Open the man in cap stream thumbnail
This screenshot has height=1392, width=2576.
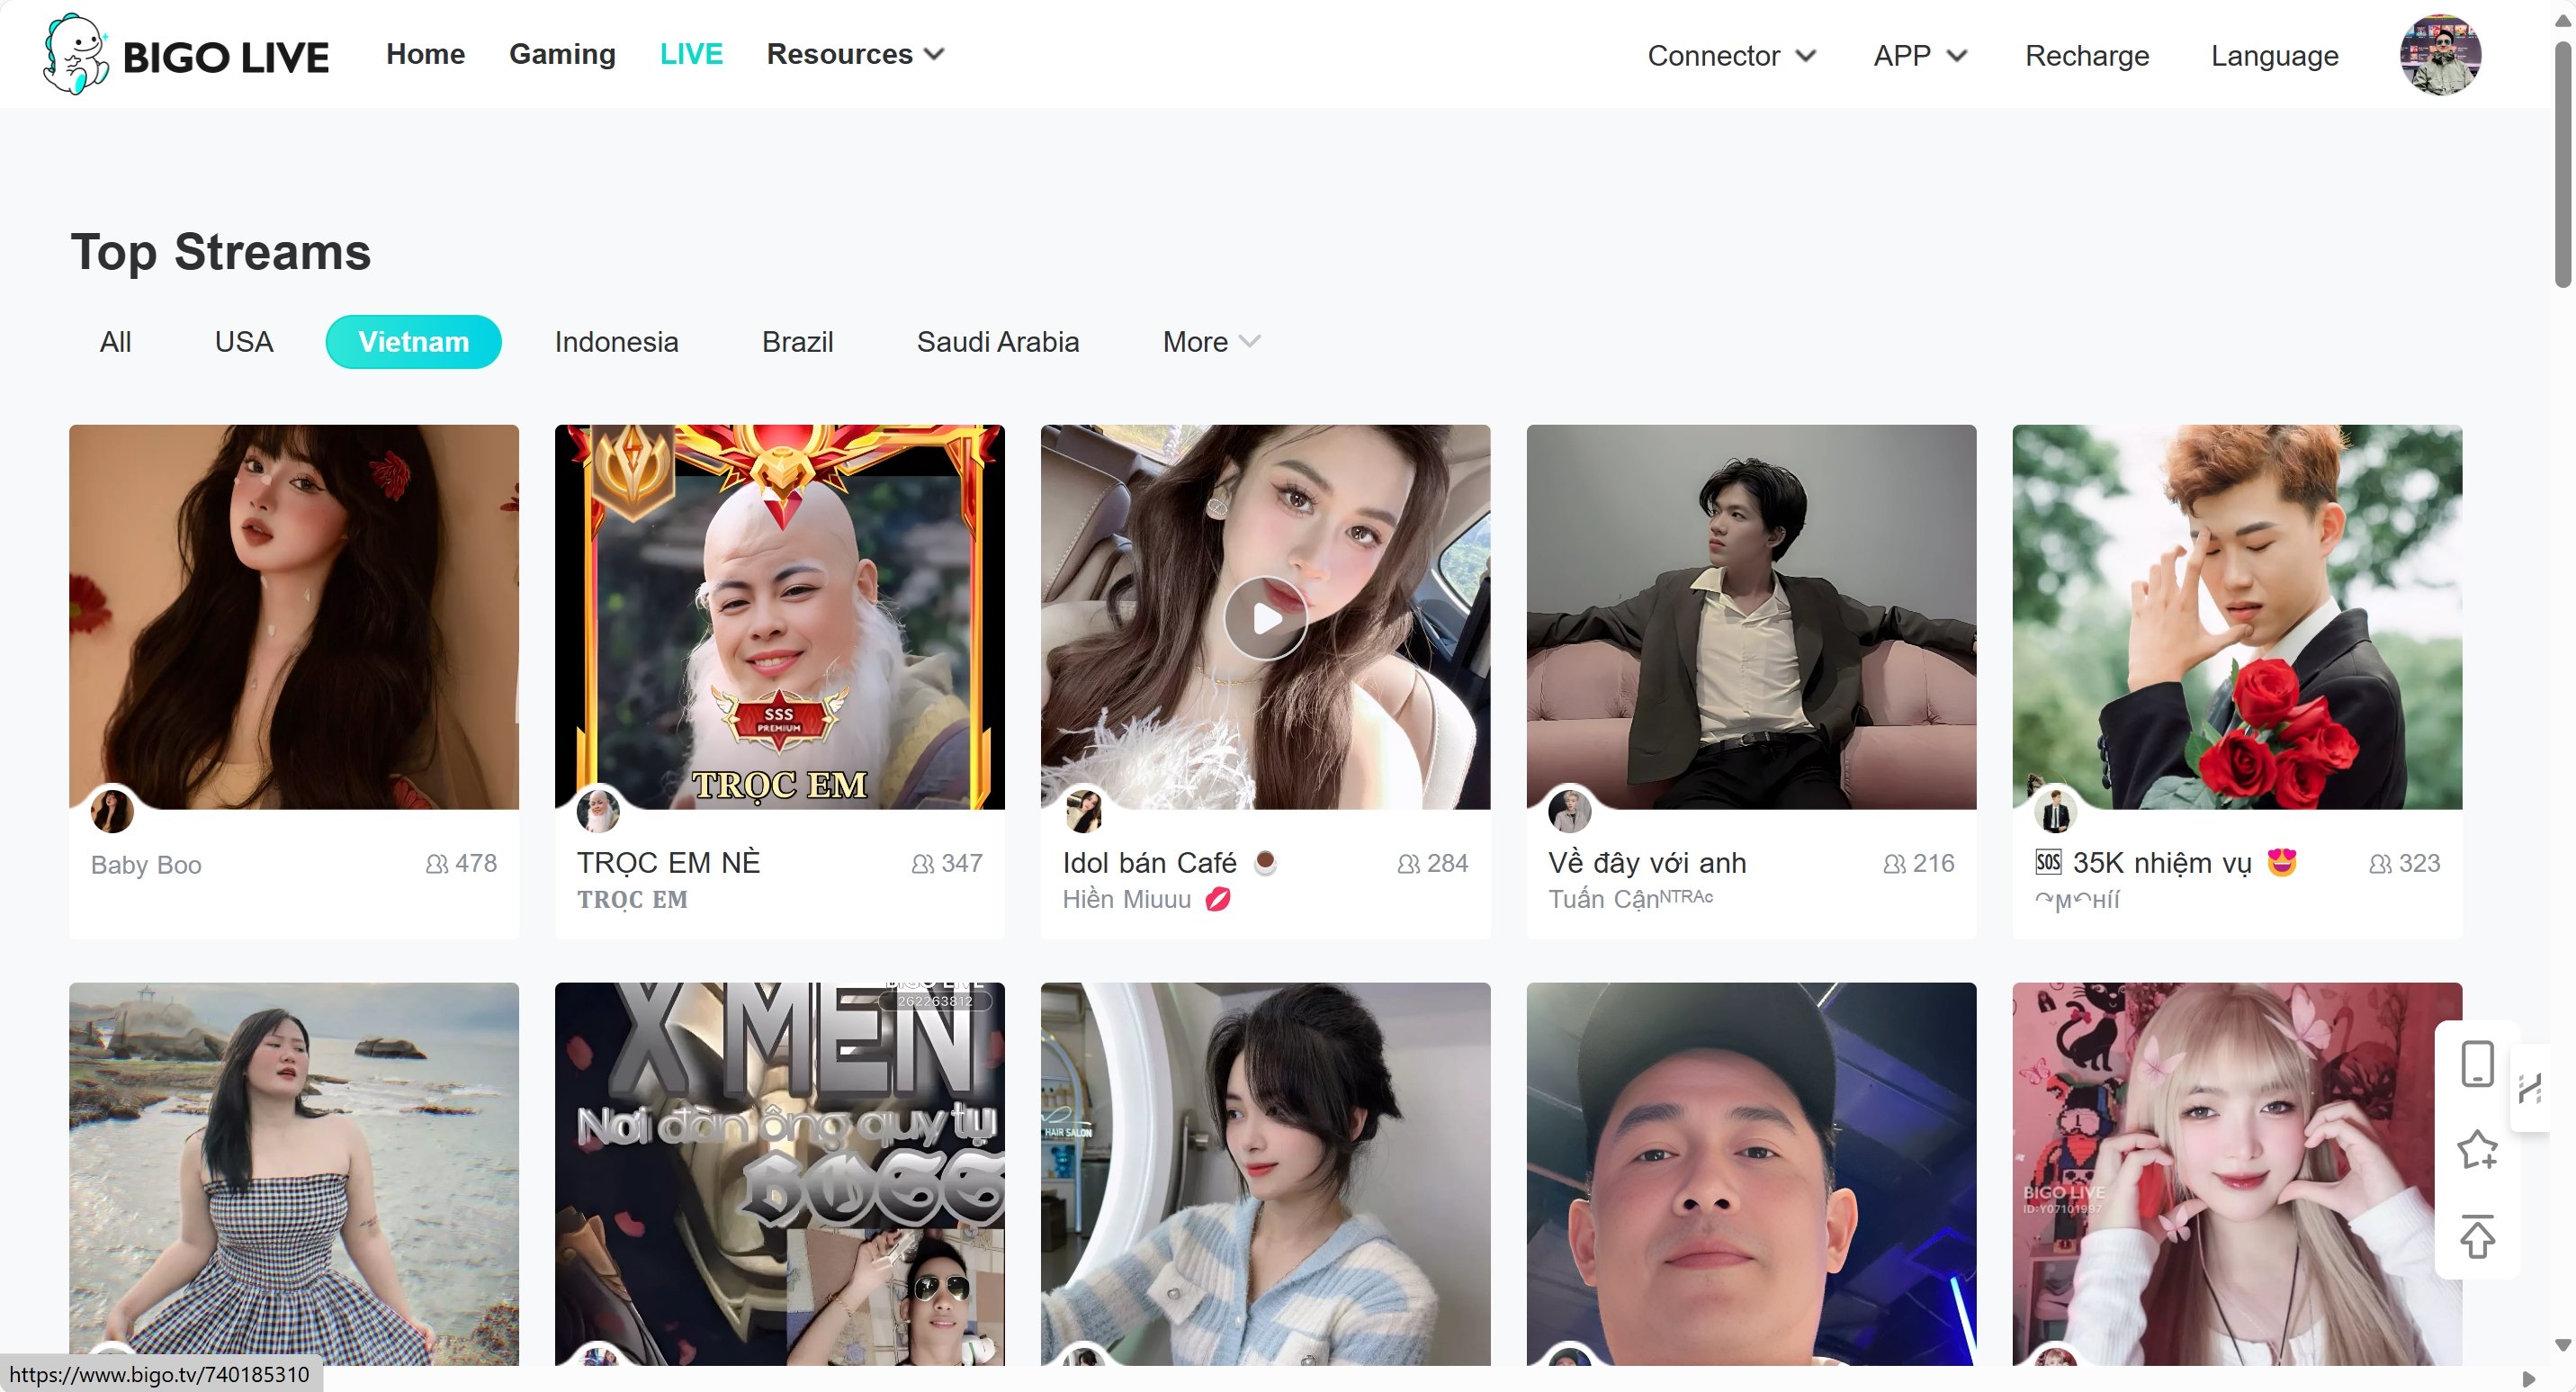coord(1751,1174)
